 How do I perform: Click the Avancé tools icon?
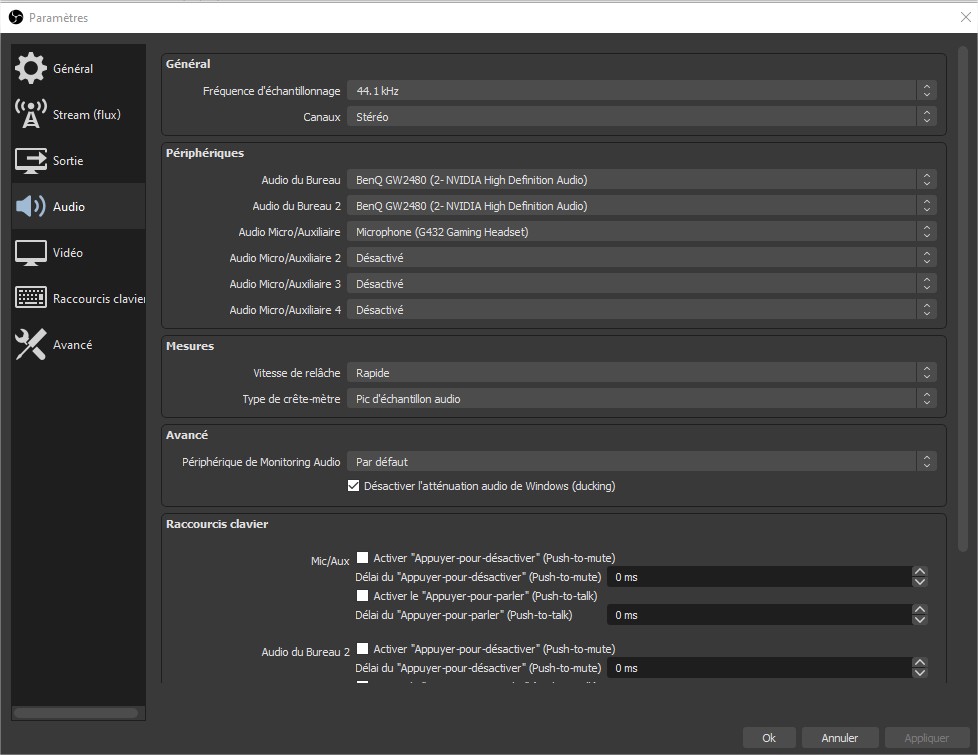coord(31,344)
